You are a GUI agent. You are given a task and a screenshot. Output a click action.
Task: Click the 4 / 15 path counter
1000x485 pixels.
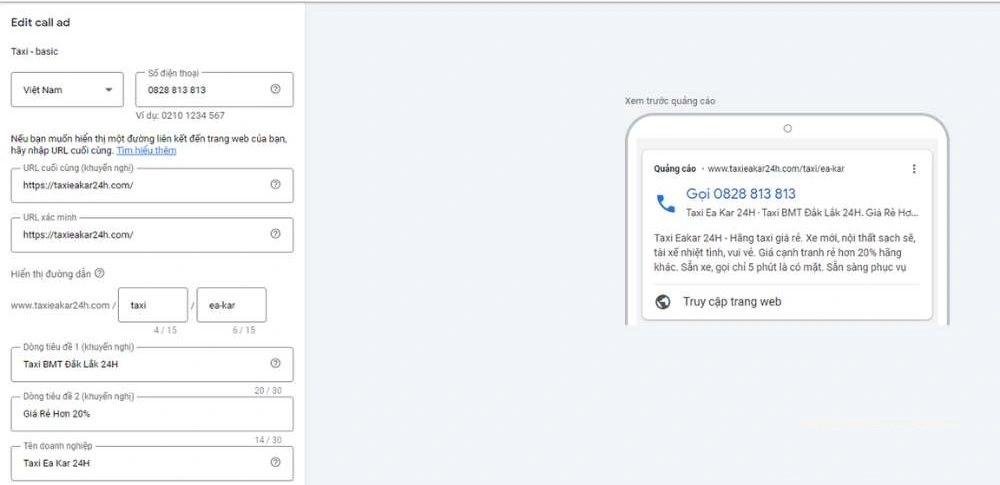point(165,330)
